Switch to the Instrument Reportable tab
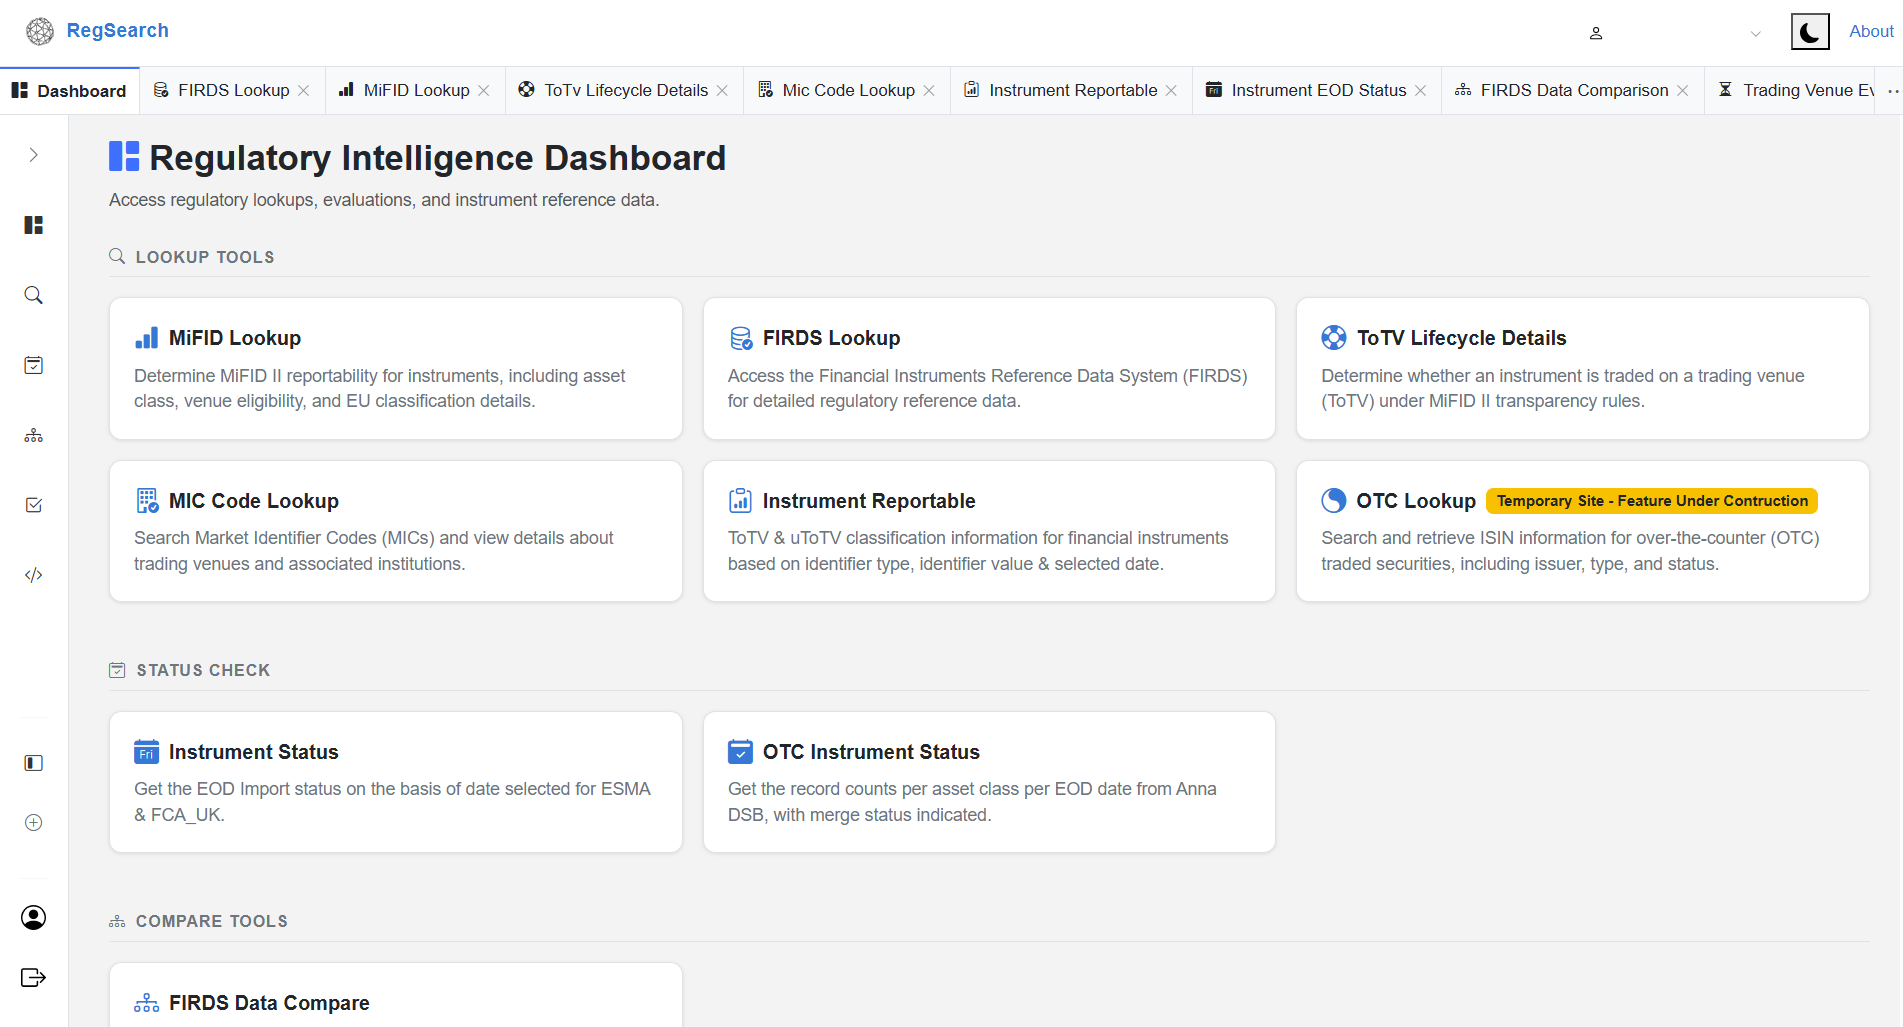Image resolution: width=1903 pixels, height=1027 pixels. point(1061,90)
